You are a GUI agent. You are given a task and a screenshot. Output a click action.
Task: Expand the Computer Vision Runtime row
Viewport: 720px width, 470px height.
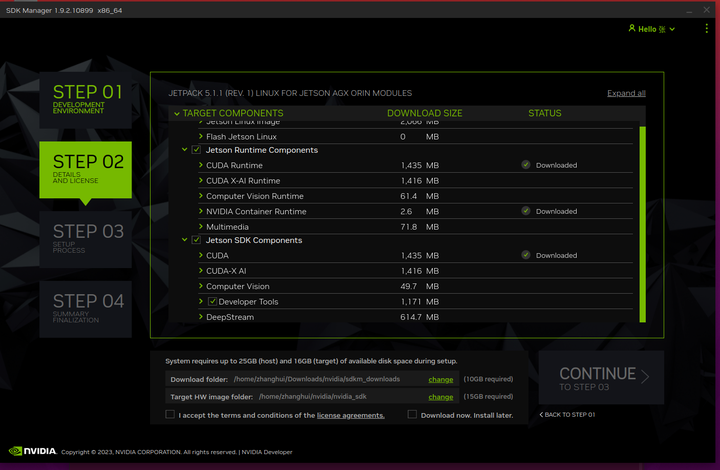coord(201,196)
